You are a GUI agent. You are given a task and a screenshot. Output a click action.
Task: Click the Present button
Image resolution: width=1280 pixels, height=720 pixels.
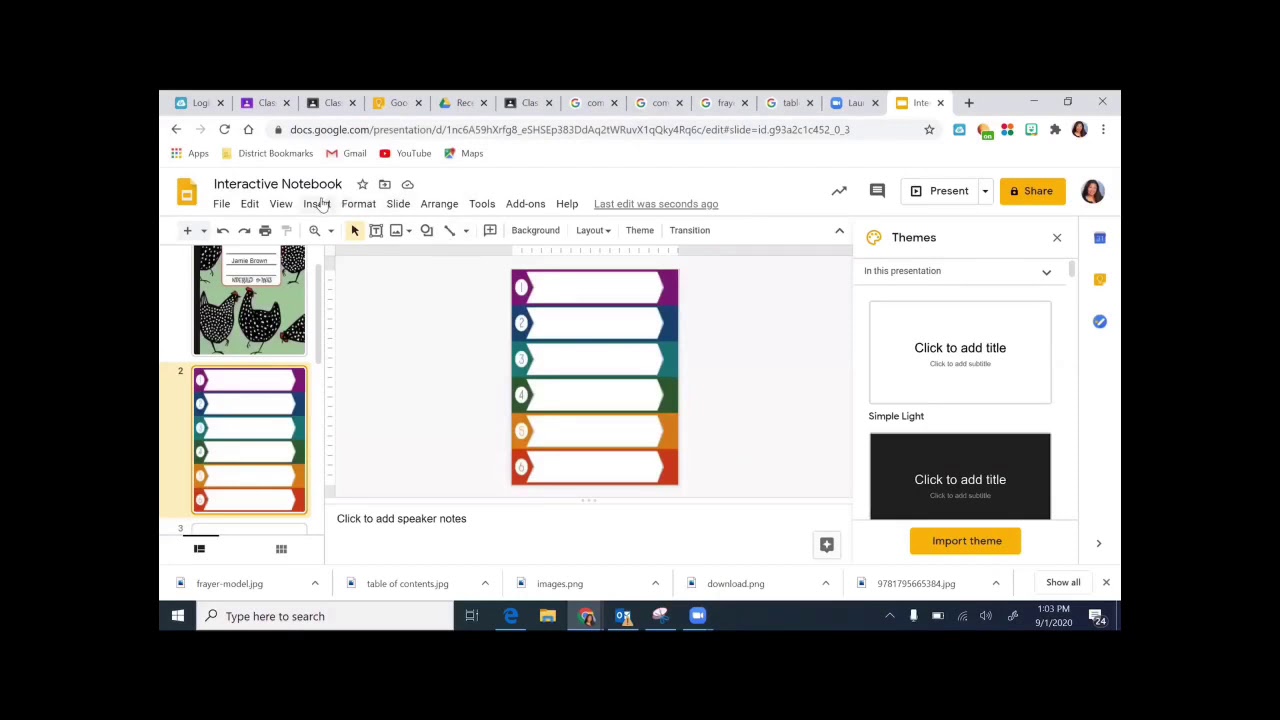940,191
